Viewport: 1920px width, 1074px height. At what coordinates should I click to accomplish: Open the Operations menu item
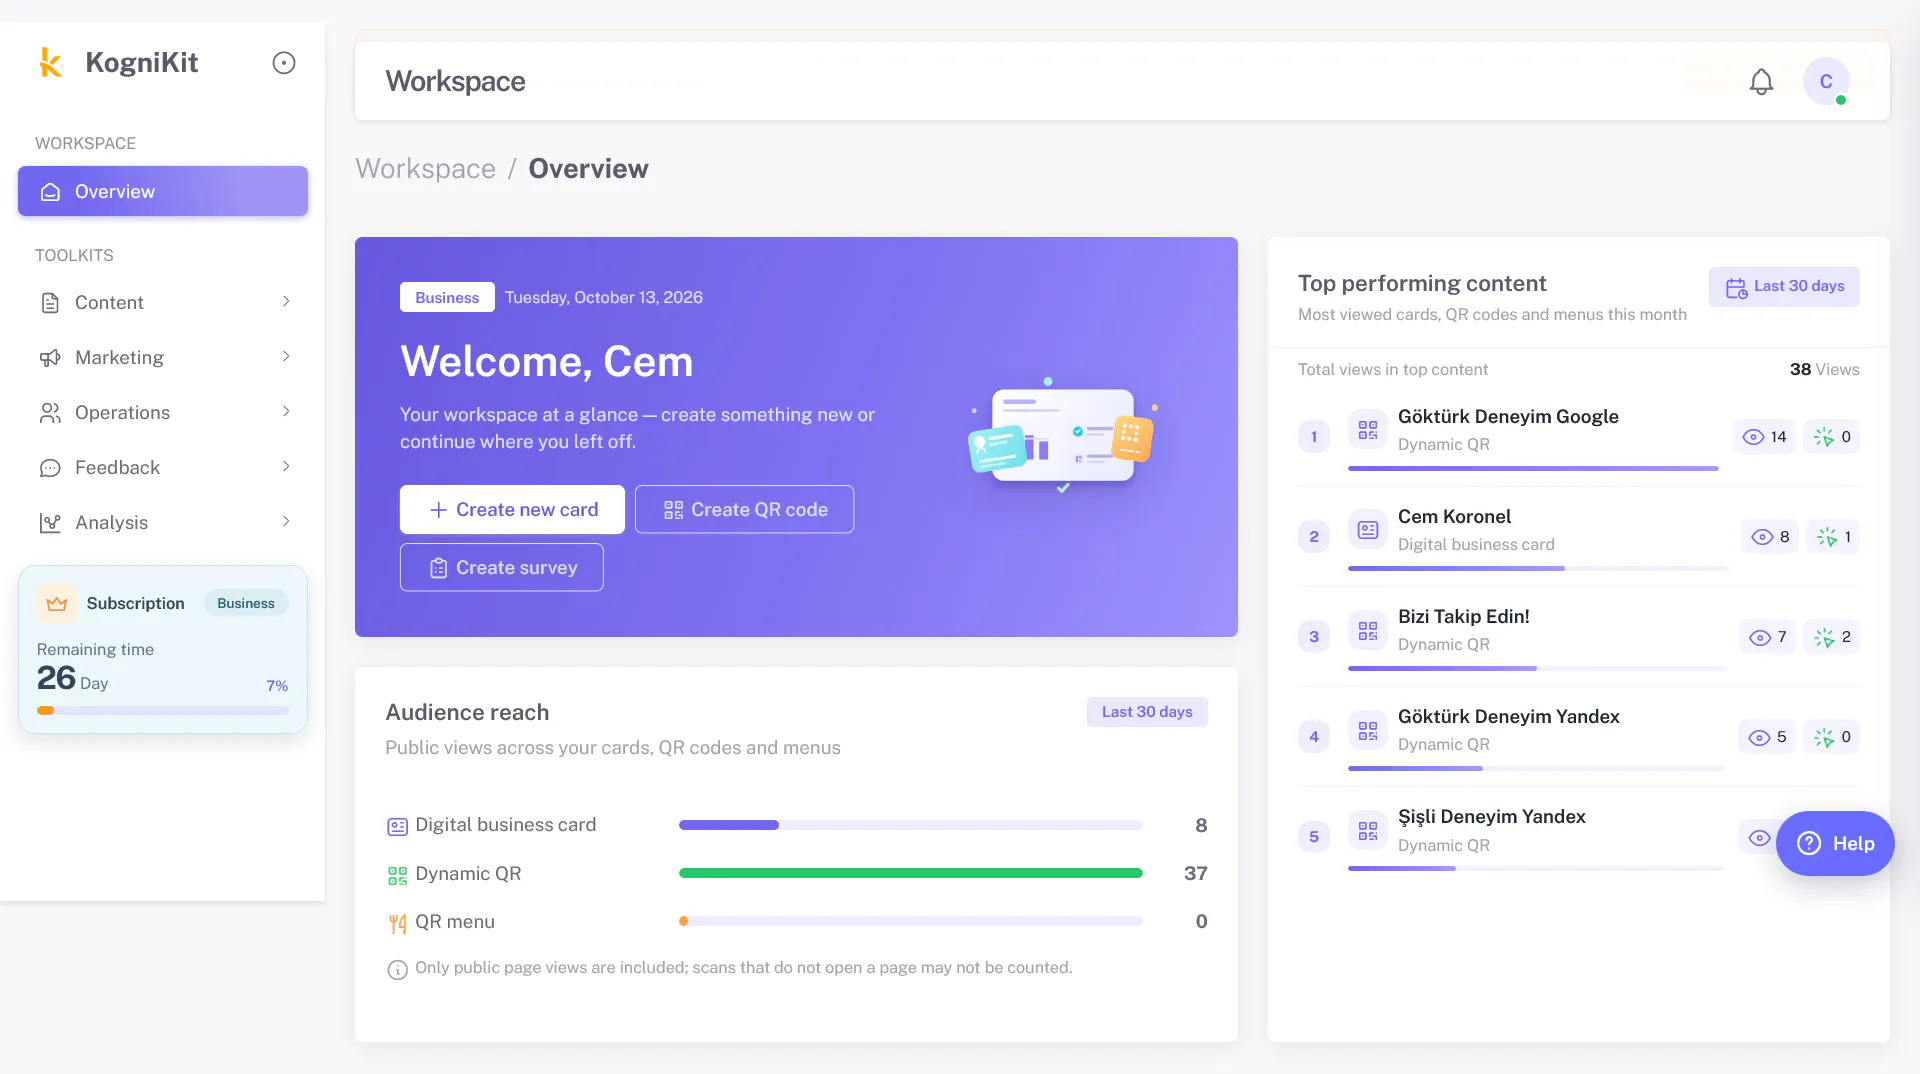pos(163,412)
